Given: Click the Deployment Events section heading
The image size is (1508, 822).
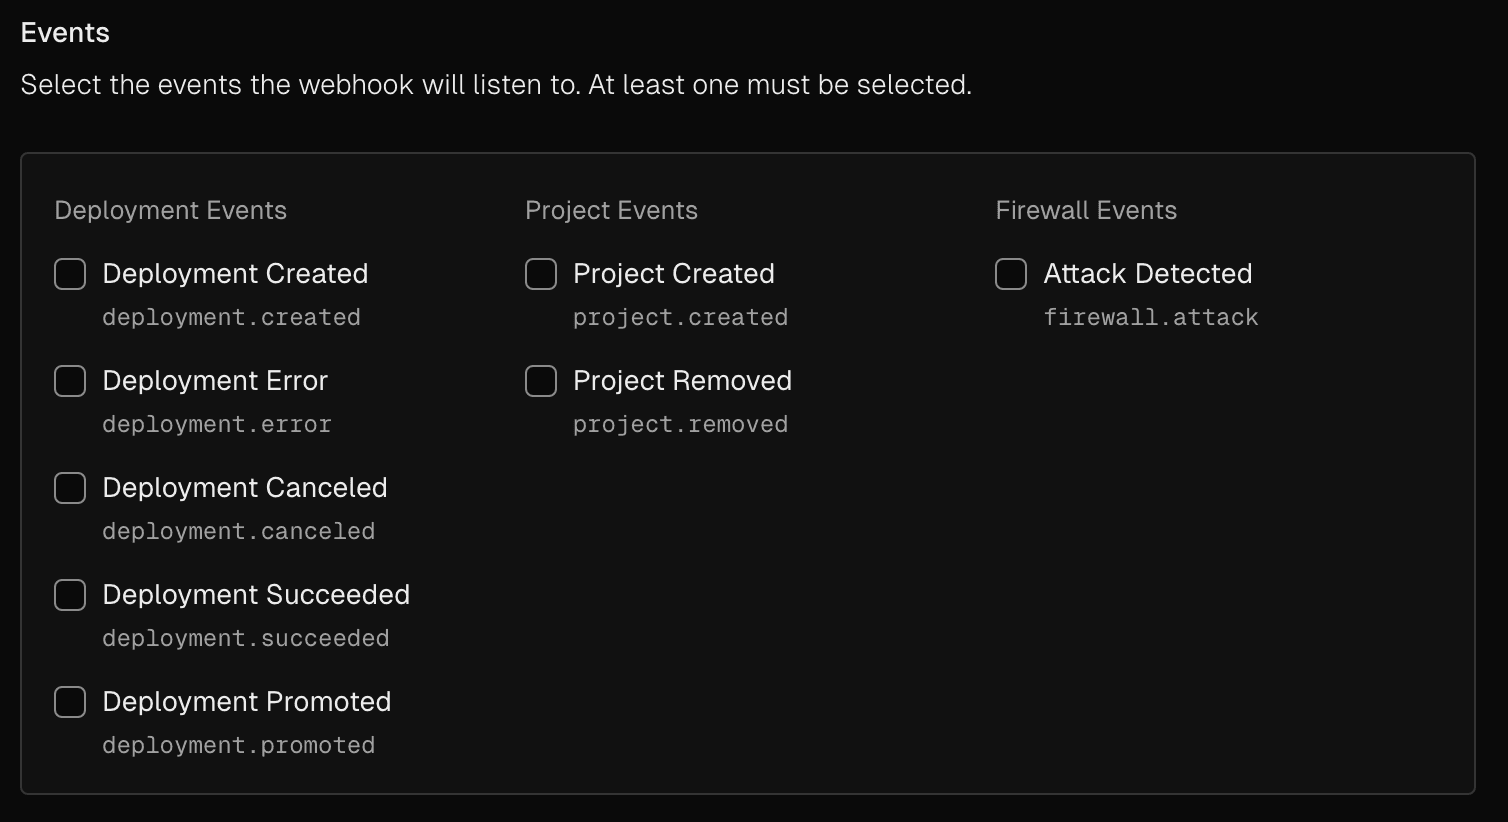Looking at the screenshot, I should point(171,210).
